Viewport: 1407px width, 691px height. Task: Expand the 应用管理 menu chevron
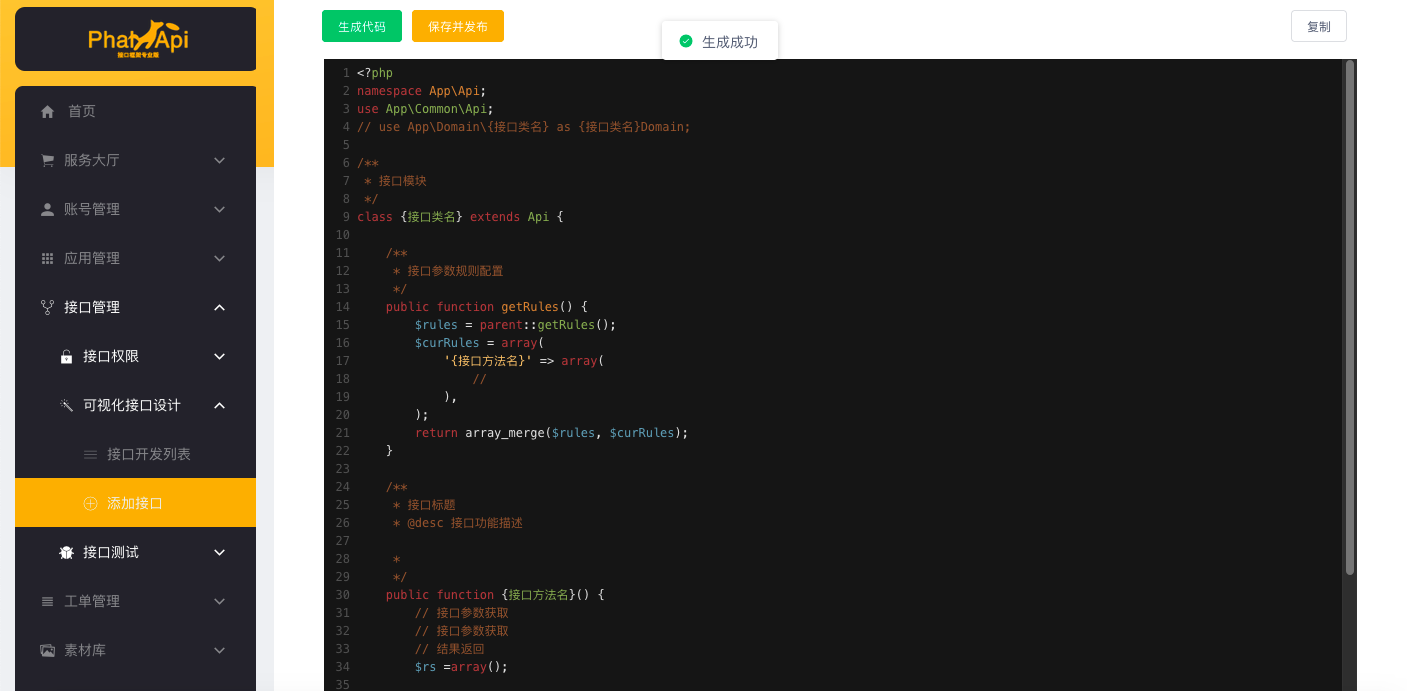pos(220,258)
